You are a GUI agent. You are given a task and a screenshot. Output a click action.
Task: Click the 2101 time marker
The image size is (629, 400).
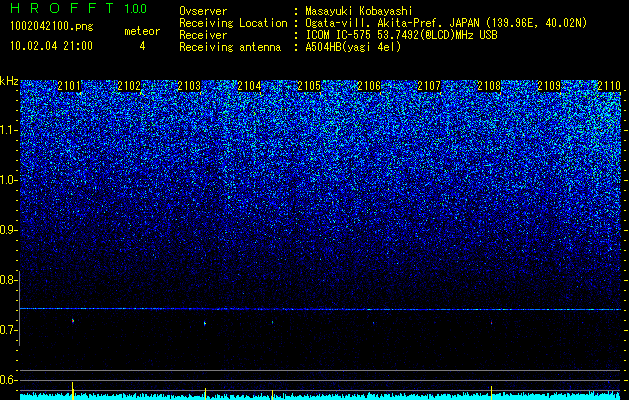[69, 86]
